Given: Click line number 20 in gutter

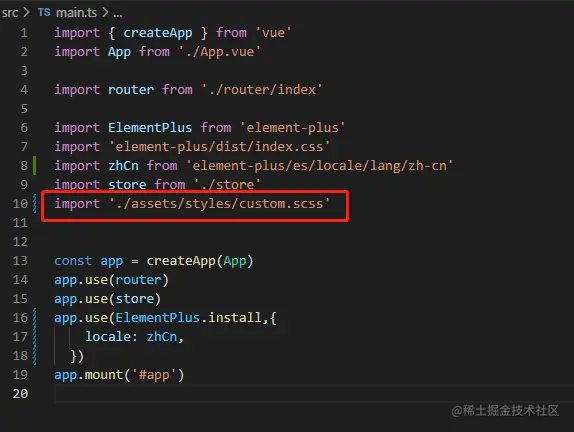Looking at the screenshot, I should coord(20,394).
